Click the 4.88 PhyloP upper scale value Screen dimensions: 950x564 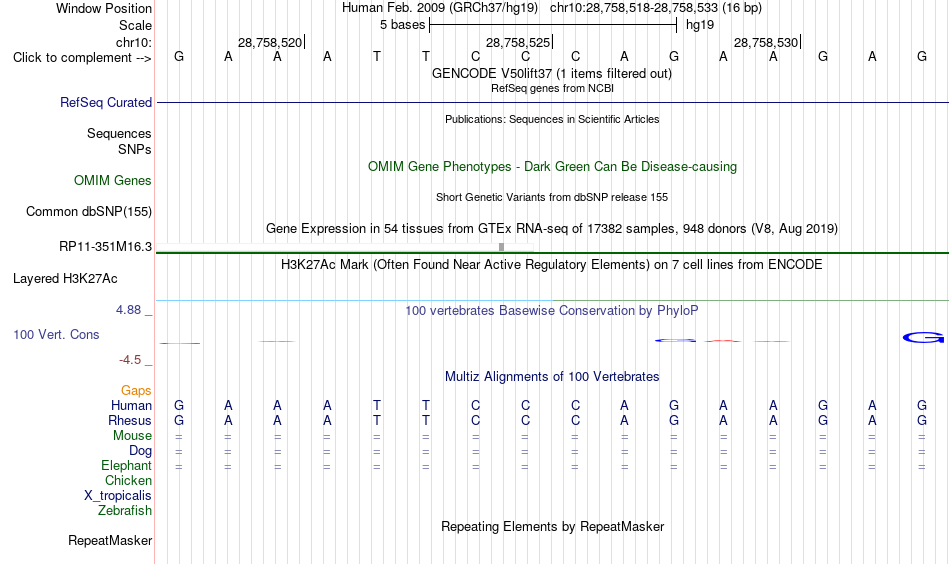pyautogui.click(x=128, y=310)
